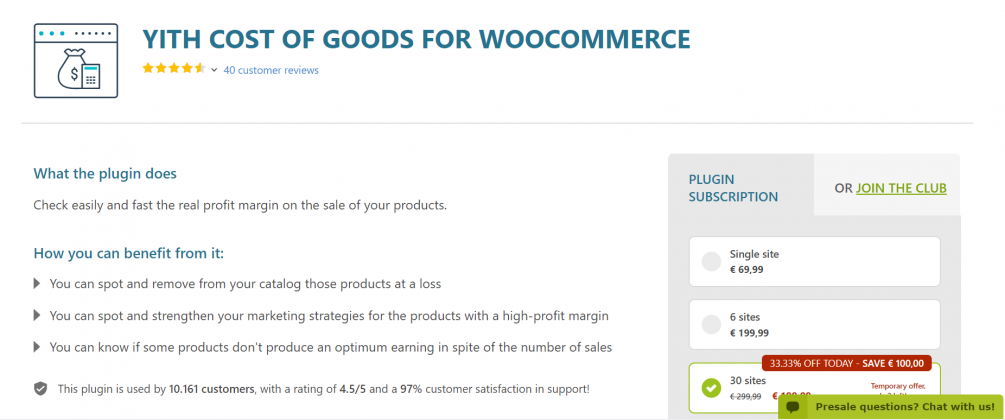
Task: Click the 'Temporary offer' red note
Action: (895, 385)
